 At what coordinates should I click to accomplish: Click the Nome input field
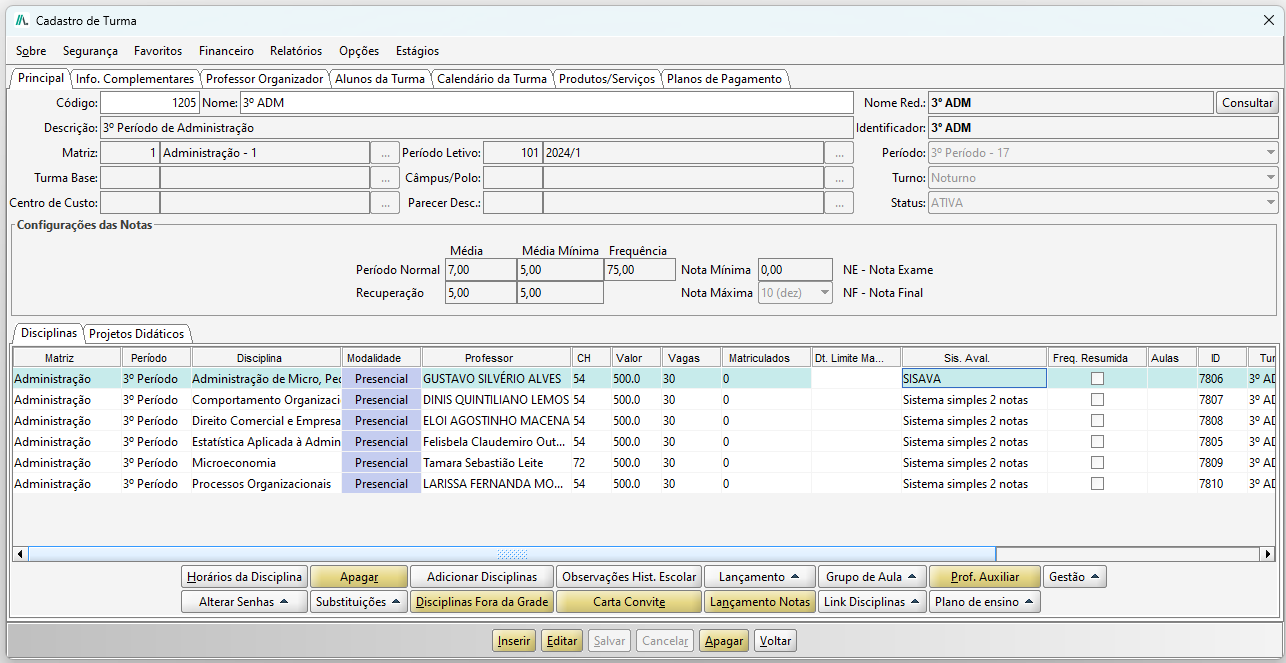tap(546, 103)
